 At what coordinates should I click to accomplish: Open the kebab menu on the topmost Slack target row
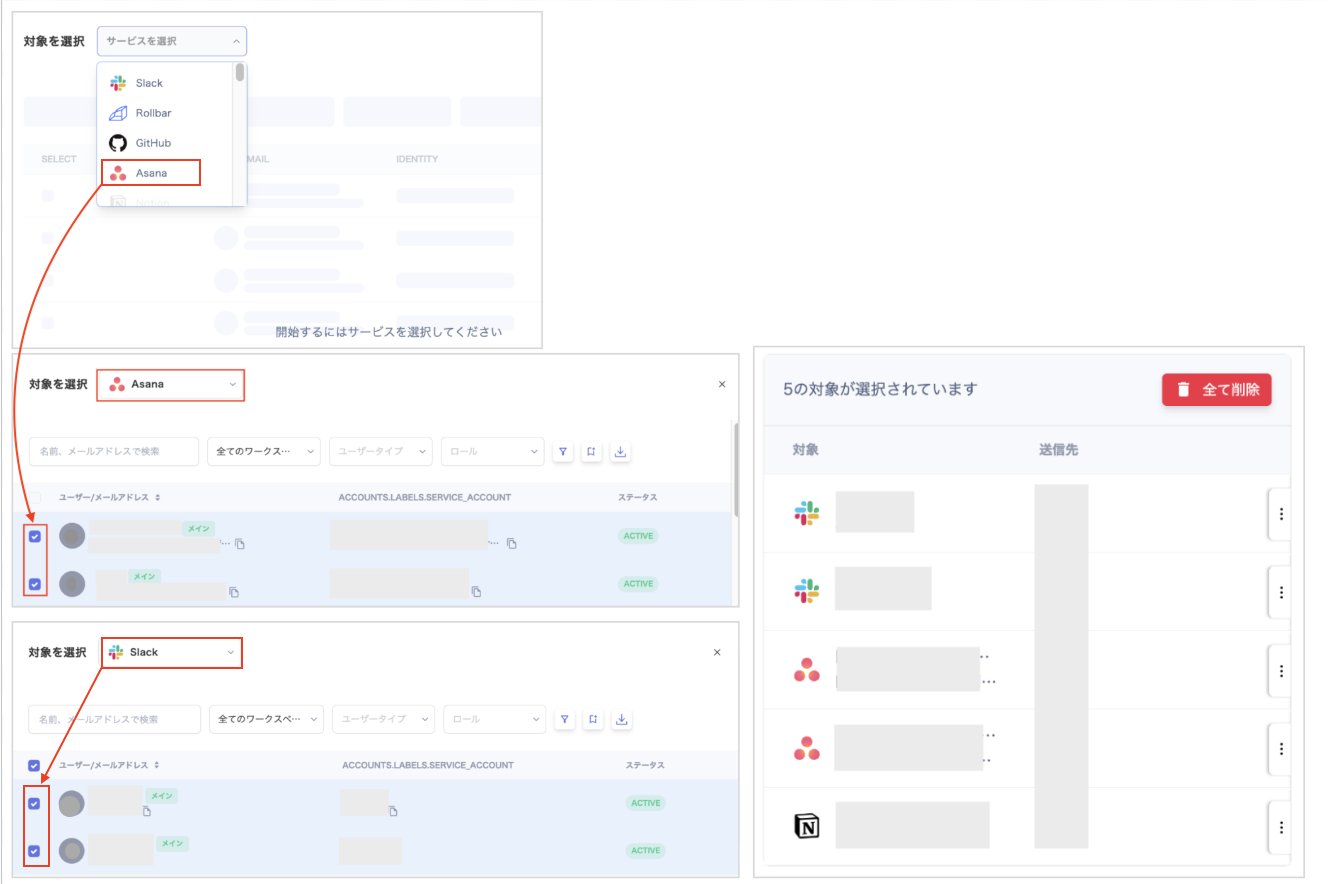[x=1281, y=514]
